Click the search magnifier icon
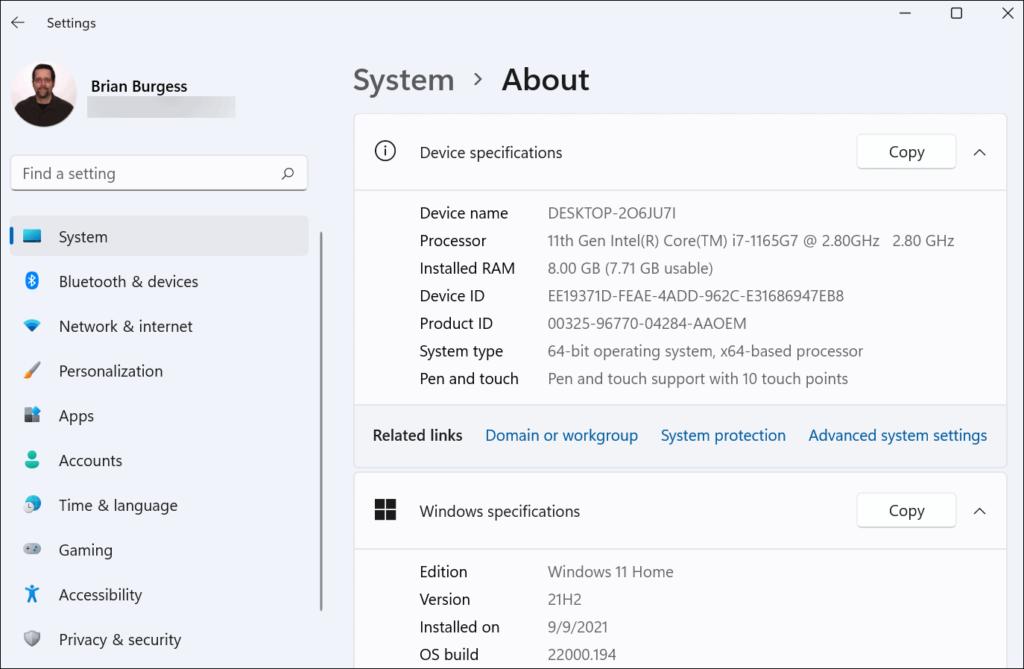 [x=287, y=173]
